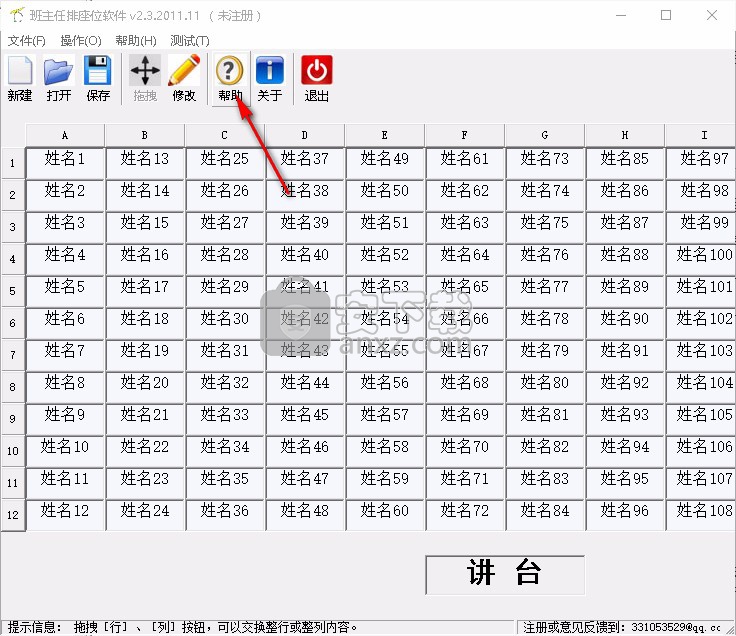Select seat cell 姓名102
The image size is (736, 636).
(x=701, y=323)
